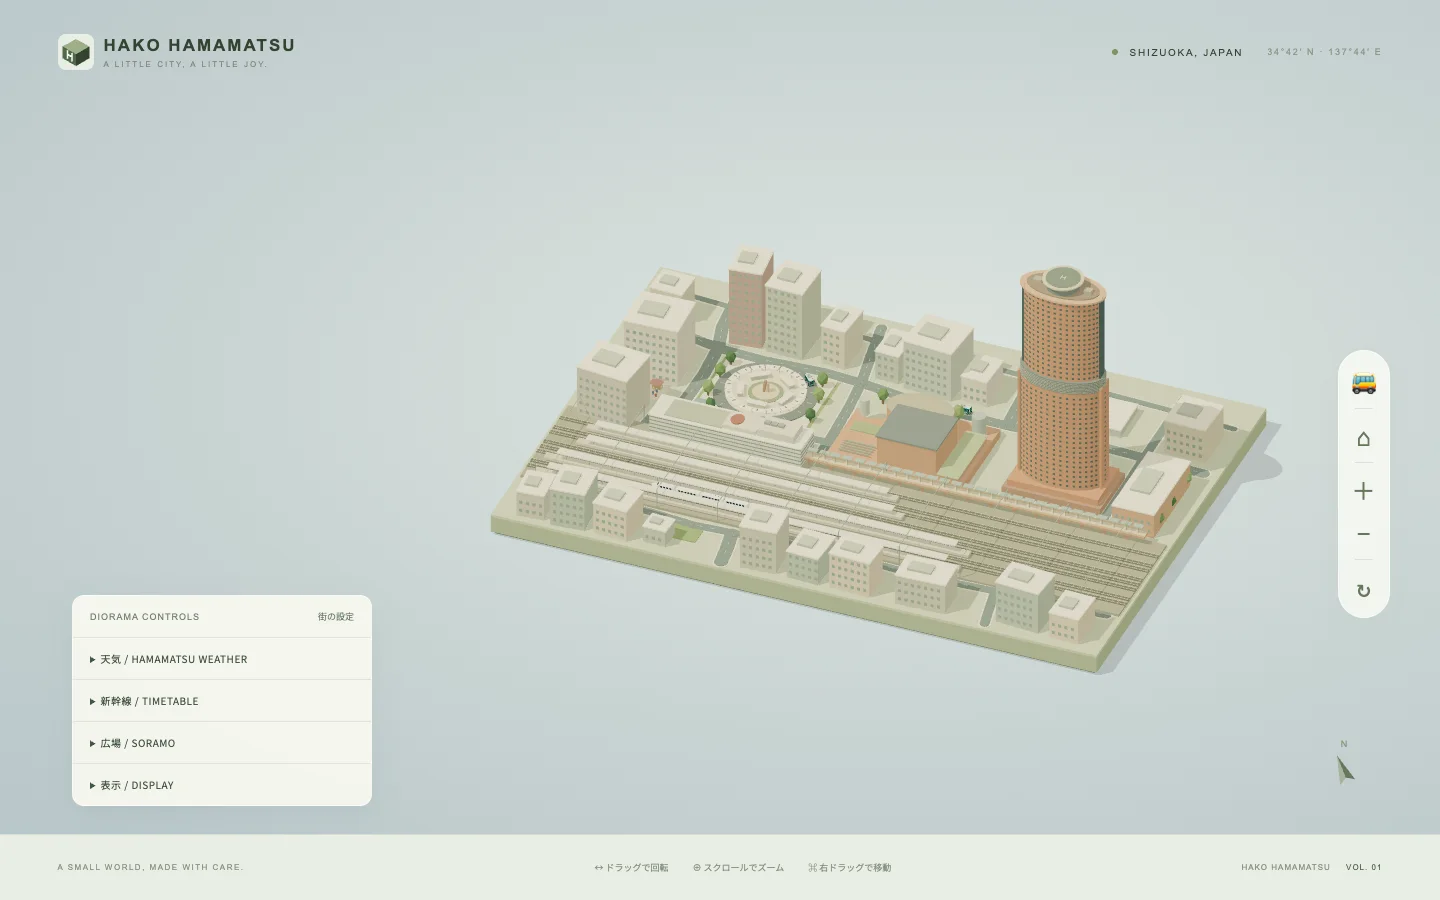Screen dimensions: 1440x900
Task: Click the ドラッグで回転 hint
Action: (x=631, y=868)
